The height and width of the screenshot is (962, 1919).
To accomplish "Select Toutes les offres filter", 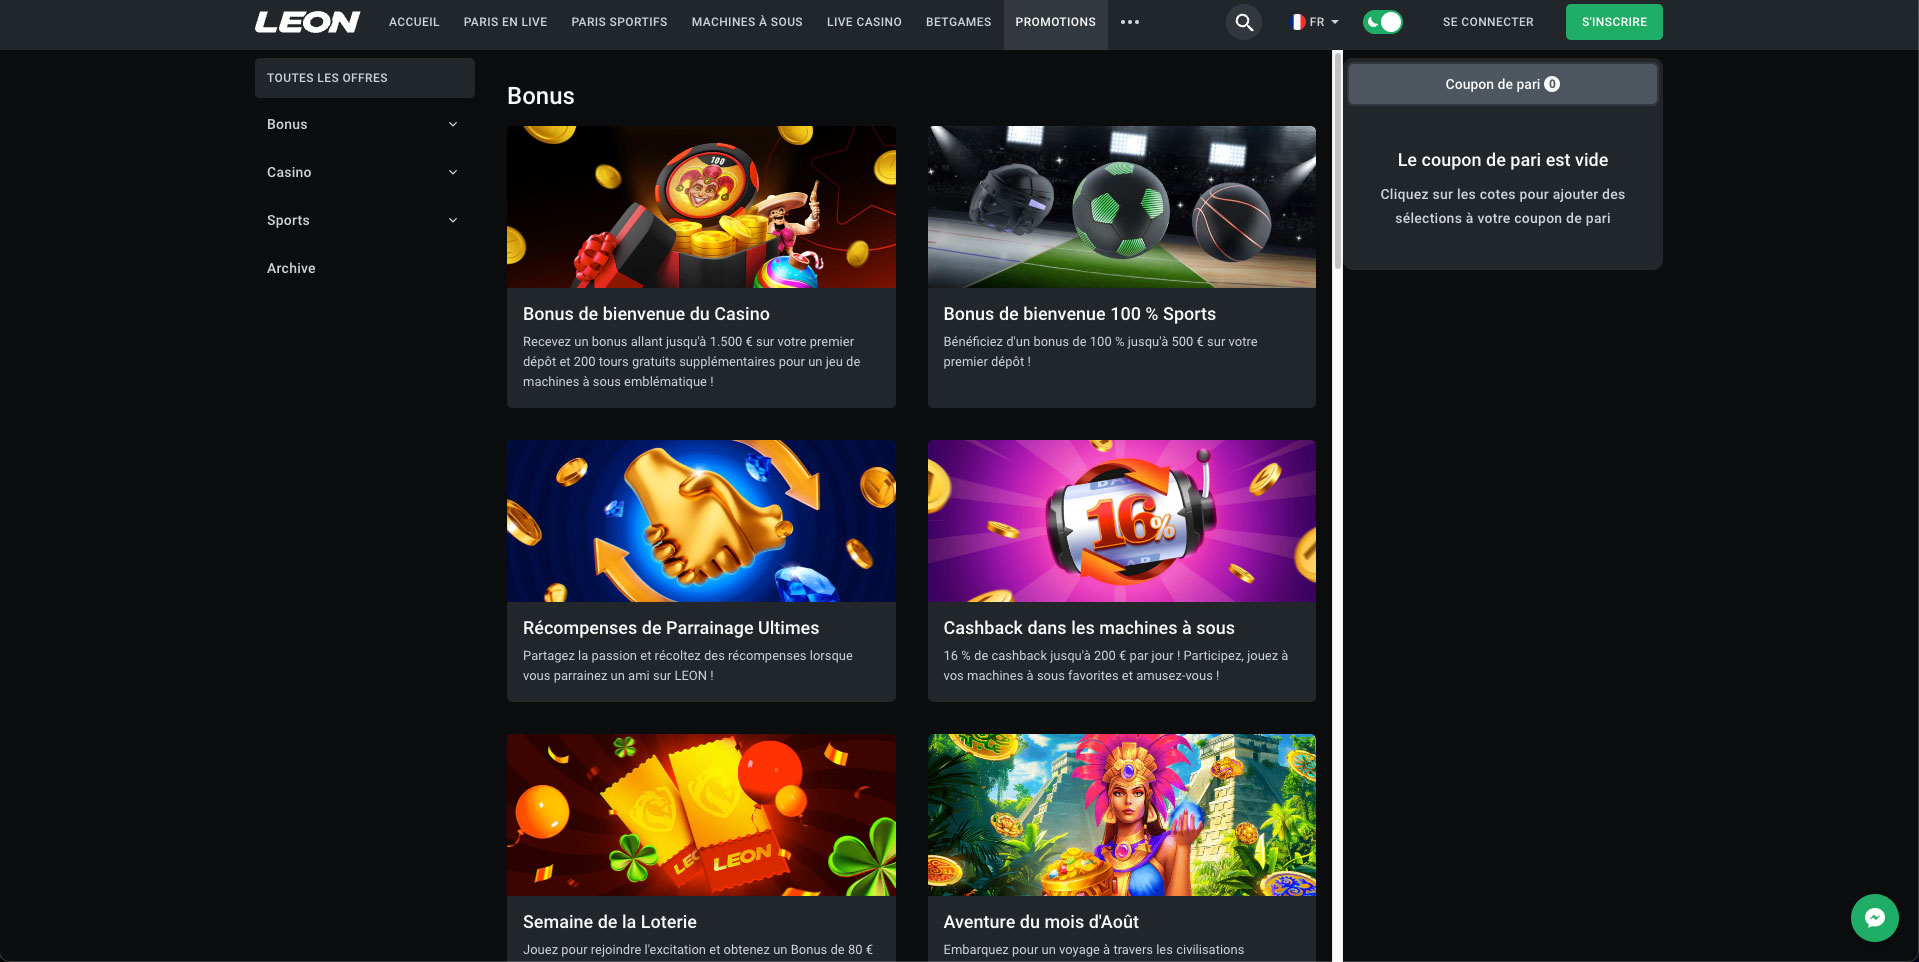I will (364, 78).
